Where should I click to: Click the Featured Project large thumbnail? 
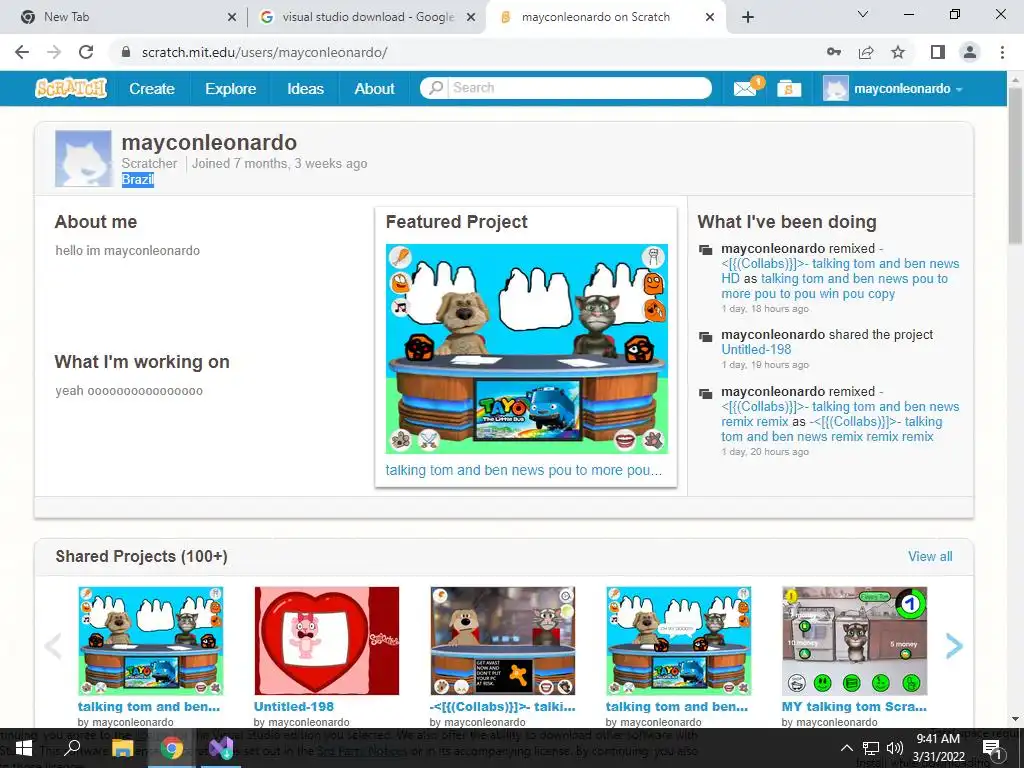point(526,349)
